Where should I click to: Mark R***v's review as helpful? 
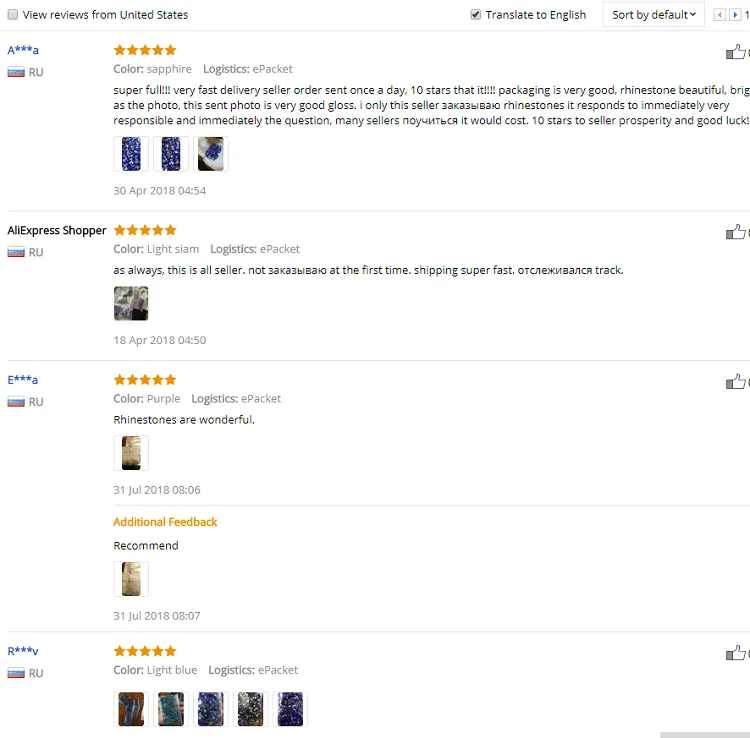(x=736, y=653)
